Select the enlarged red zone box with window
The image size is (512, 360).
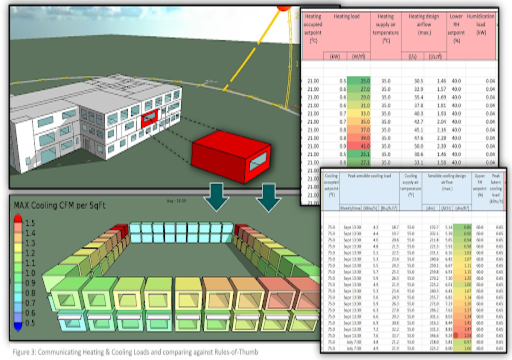[232, 156]
